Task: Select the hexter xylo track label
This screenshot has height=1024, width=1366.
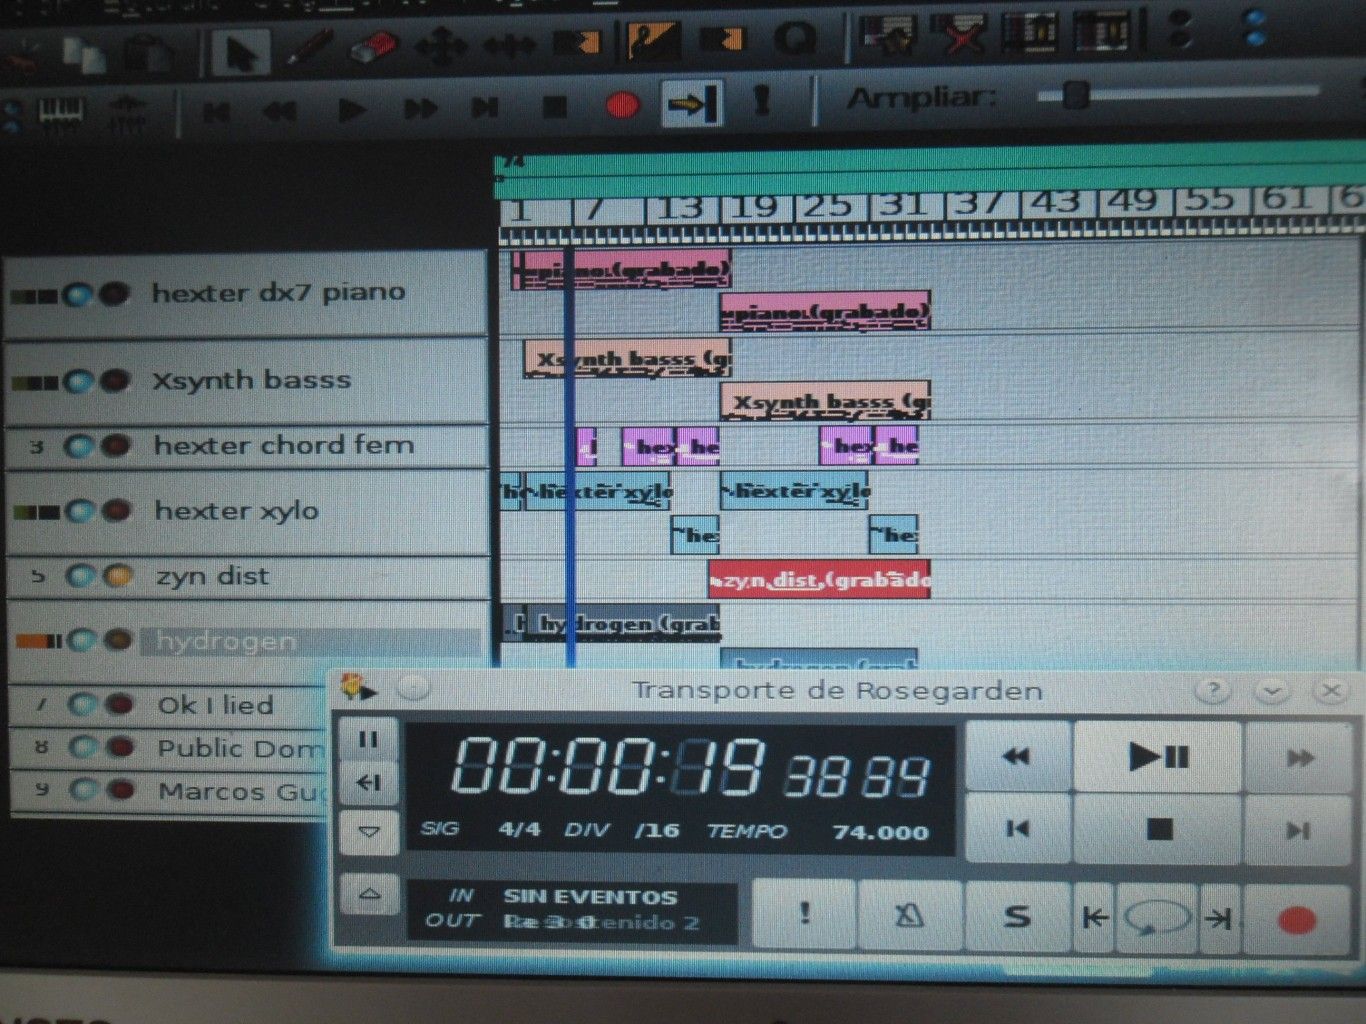Action: click(236, 511)
